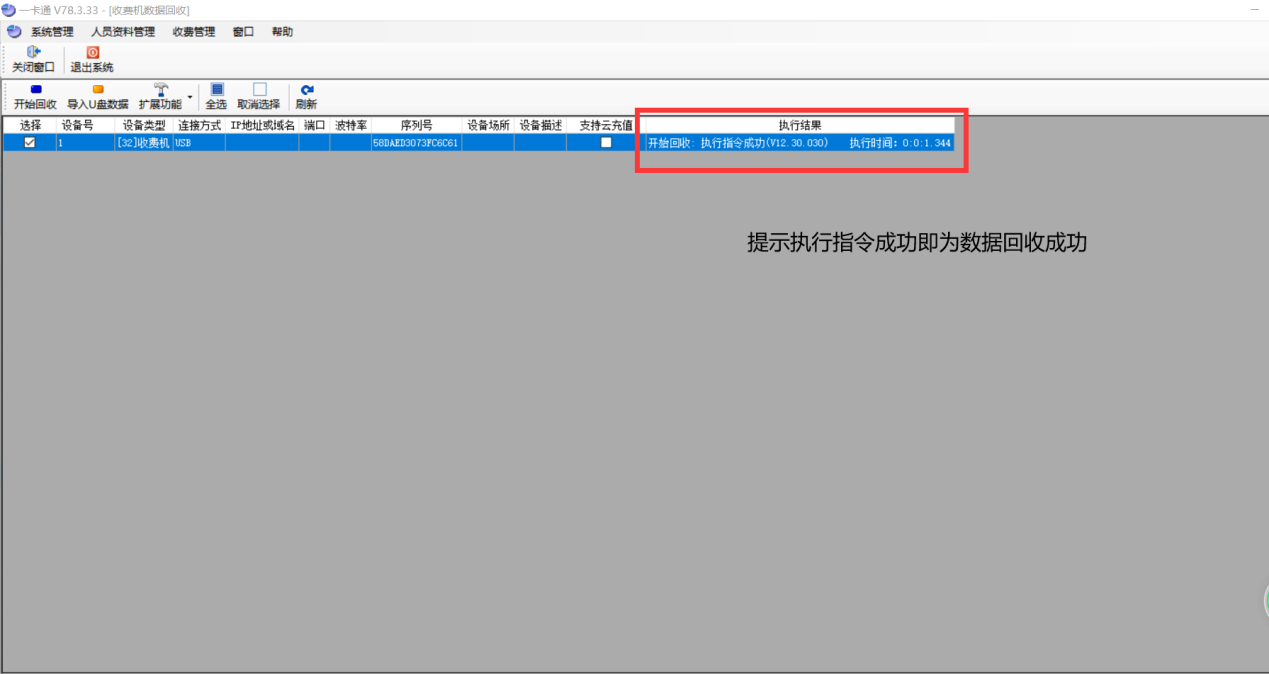
Task: Select the serial number cell 58DAED3073FC6C61
Action: coord(415,143)
